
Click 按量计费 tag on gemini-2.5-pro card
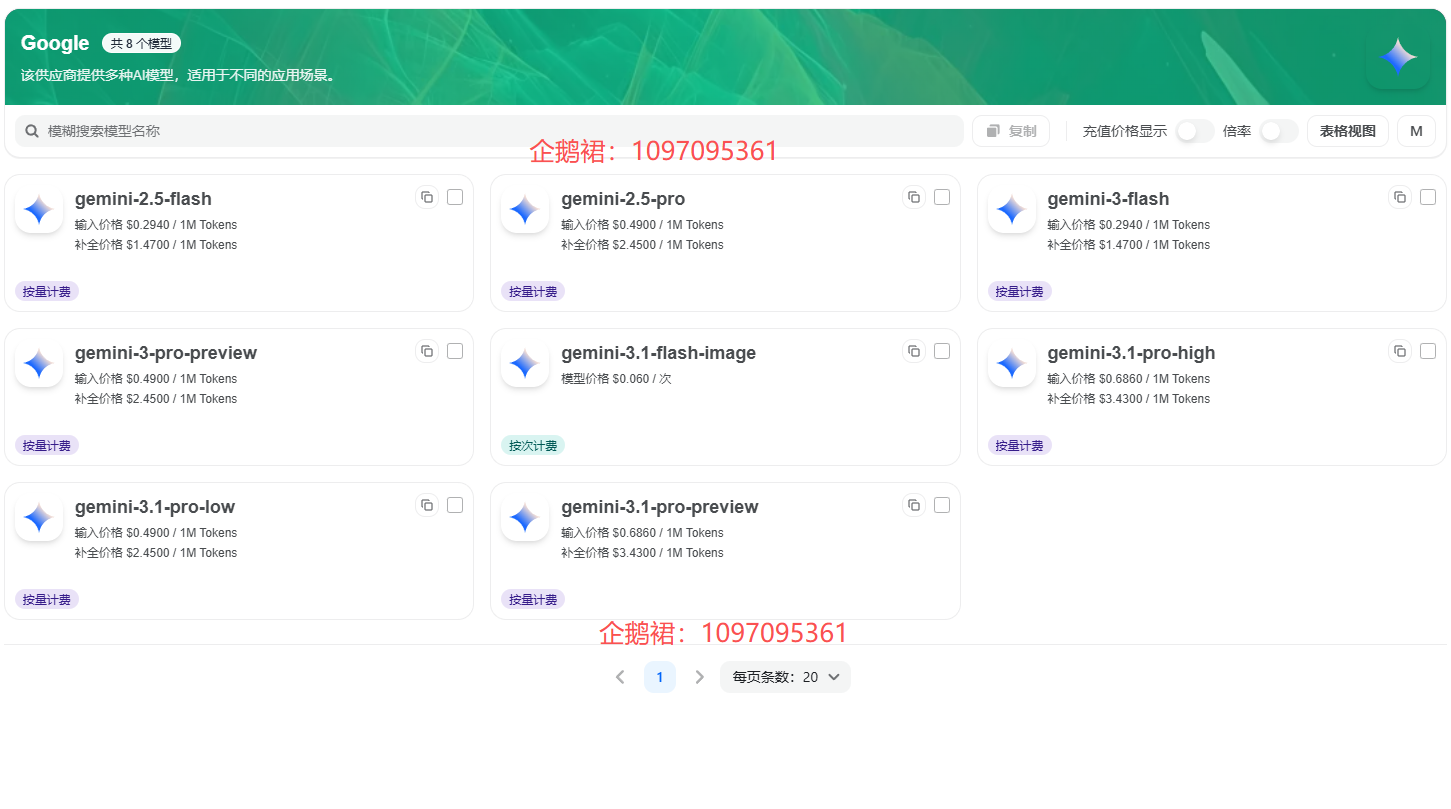[533, 291]
